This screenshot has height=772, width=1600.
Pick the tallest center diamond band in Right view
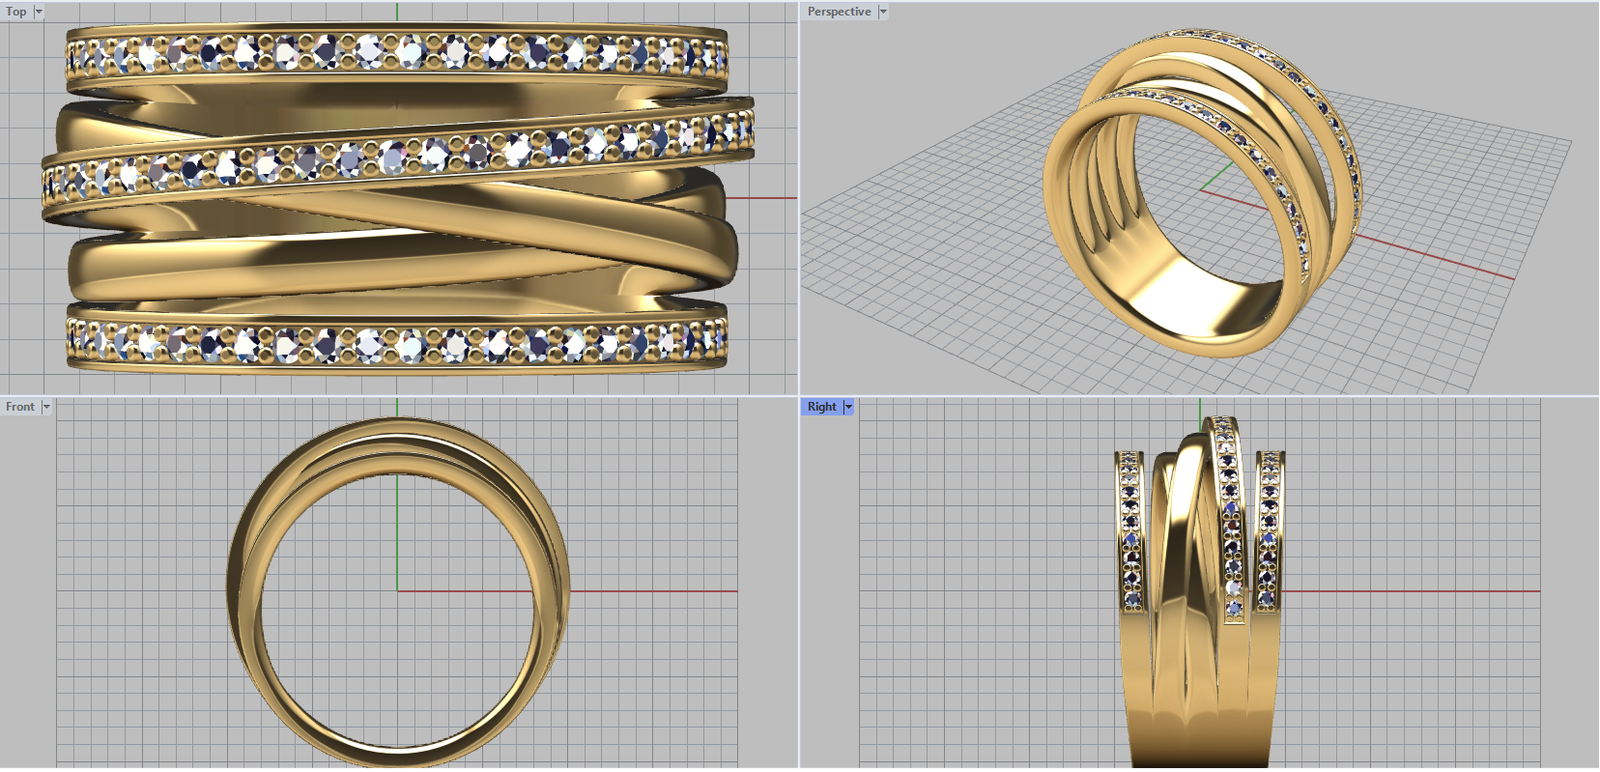click(x=1228, y=520)
